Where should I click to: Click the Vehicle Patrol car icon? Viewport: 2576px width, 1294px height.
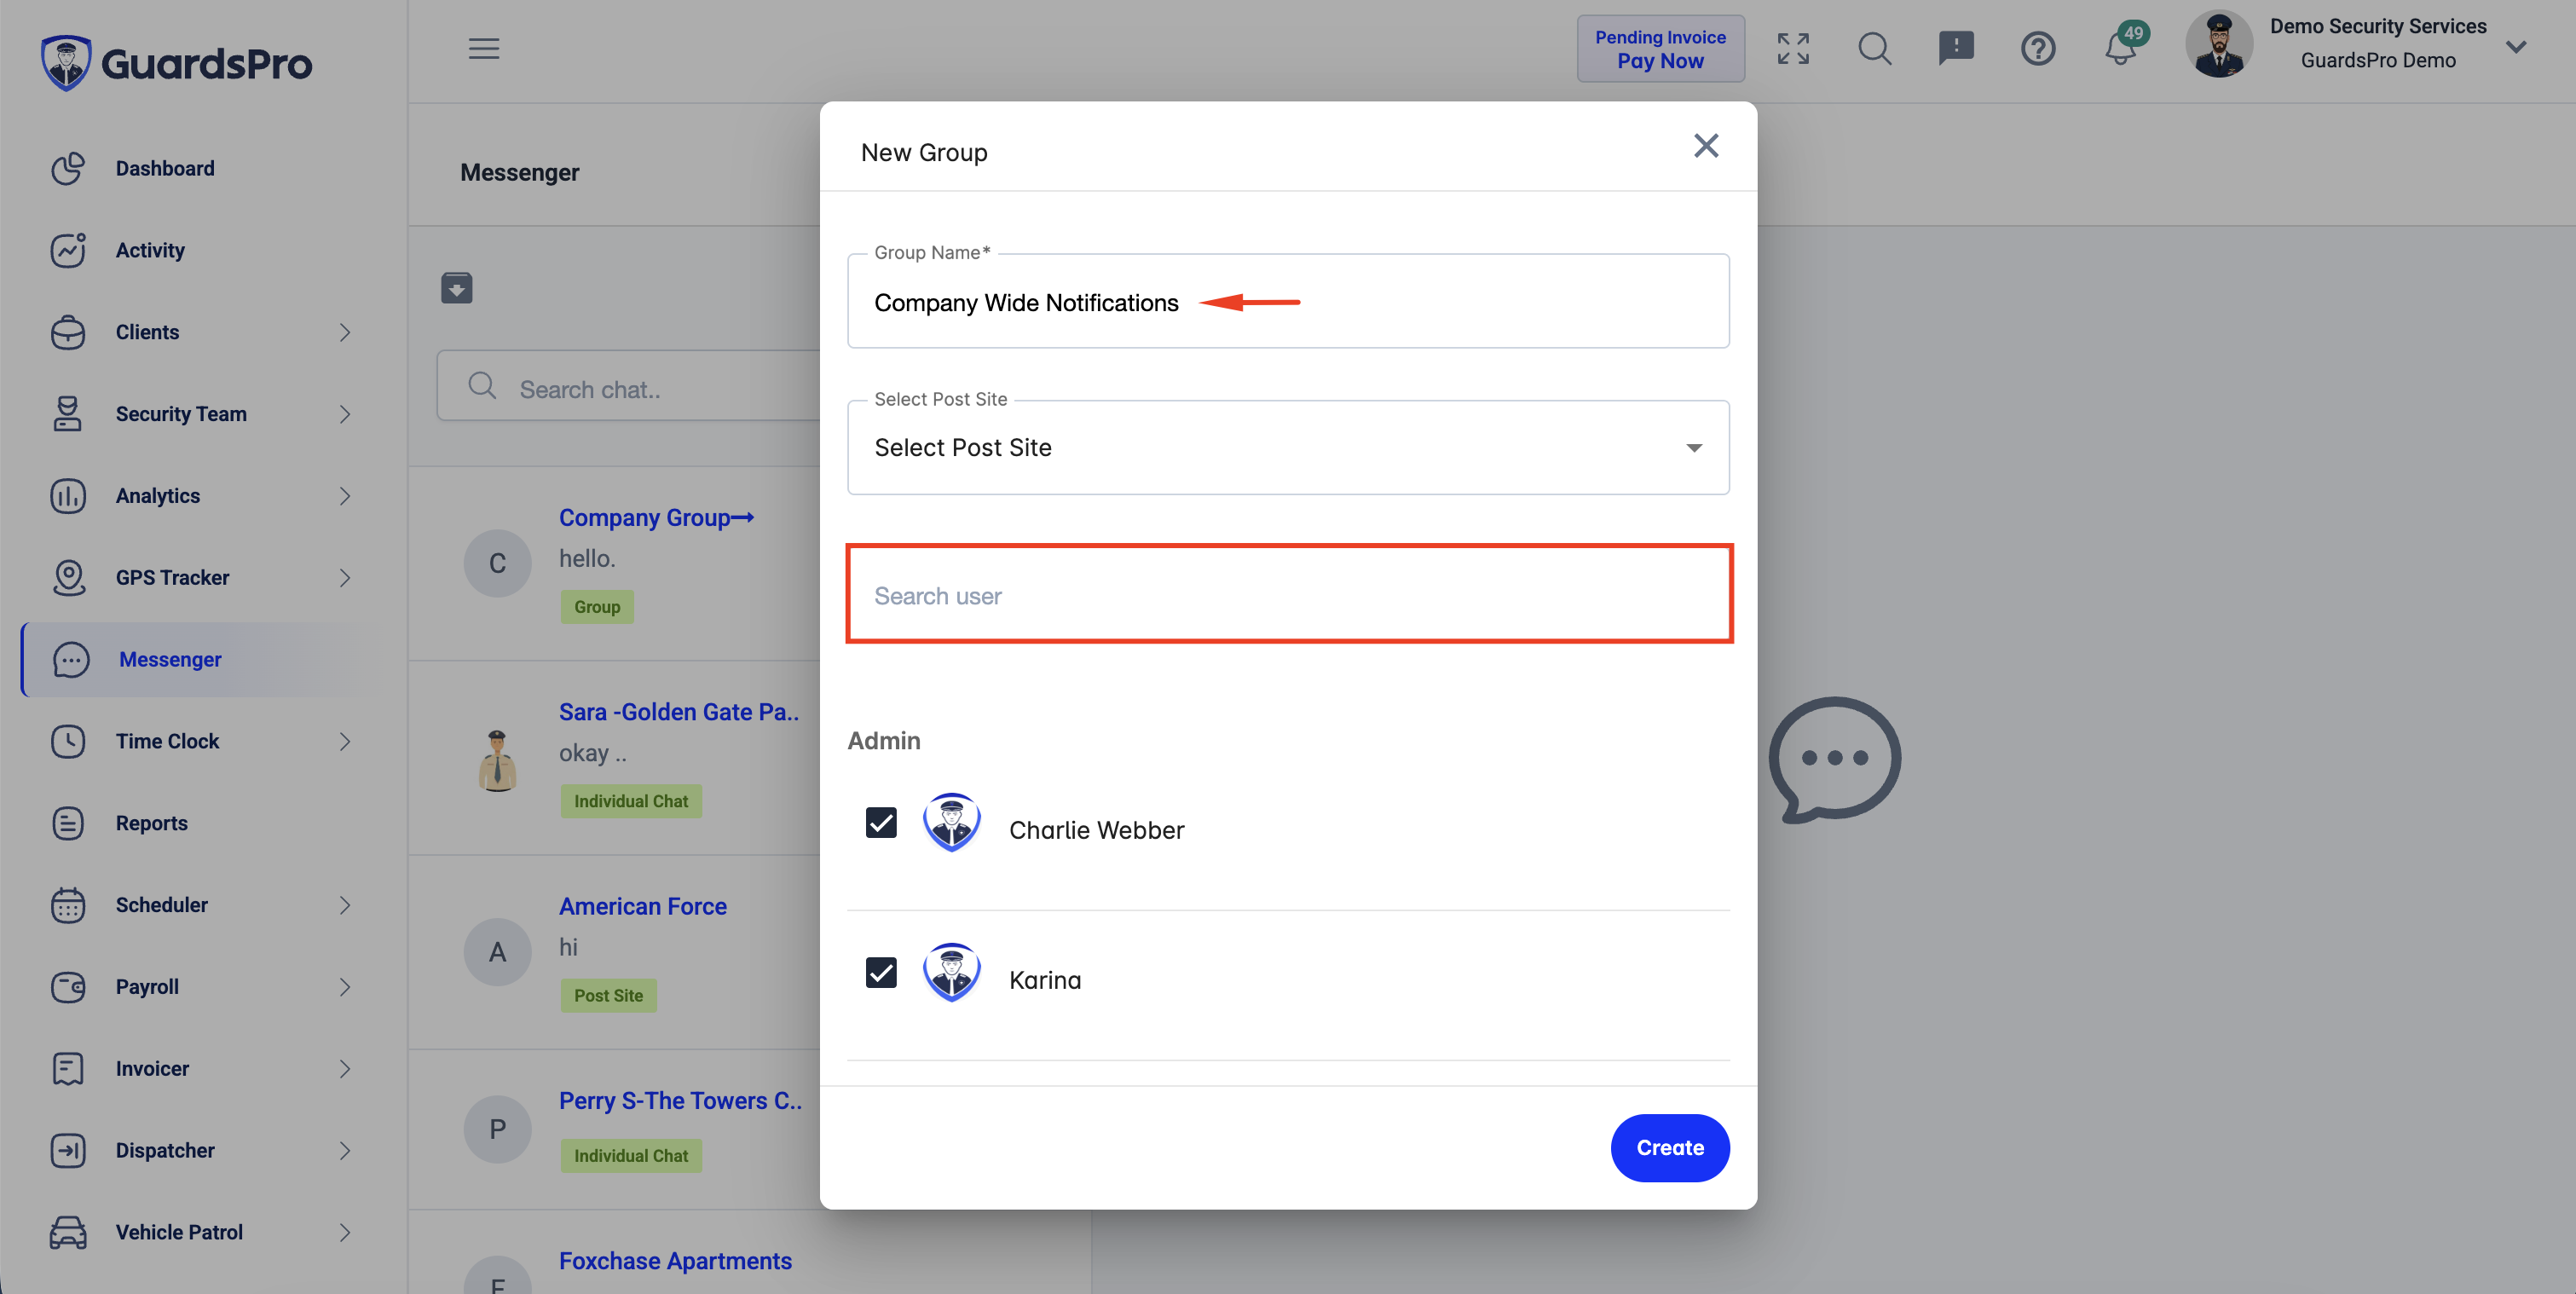tap(68, 1233)
